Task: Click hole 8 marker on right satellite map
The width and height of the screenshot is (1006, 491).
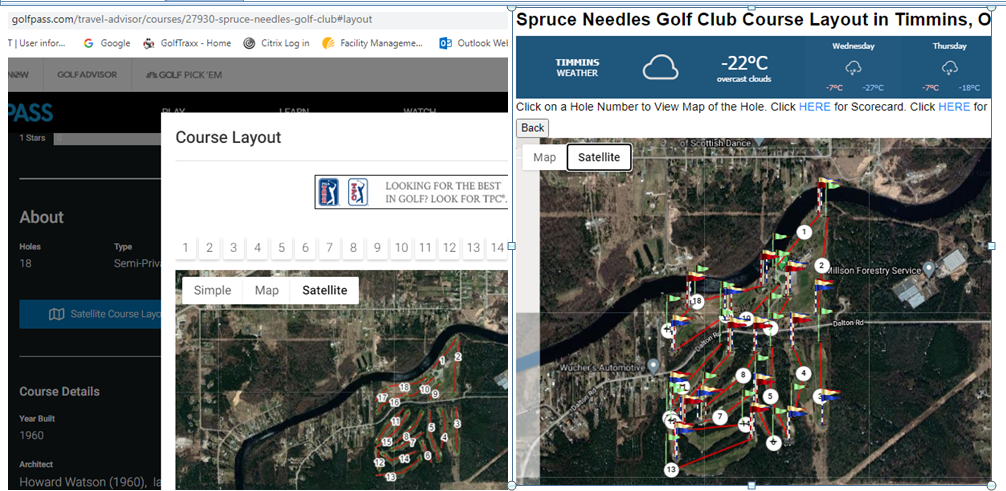Action: click(743, 375)
